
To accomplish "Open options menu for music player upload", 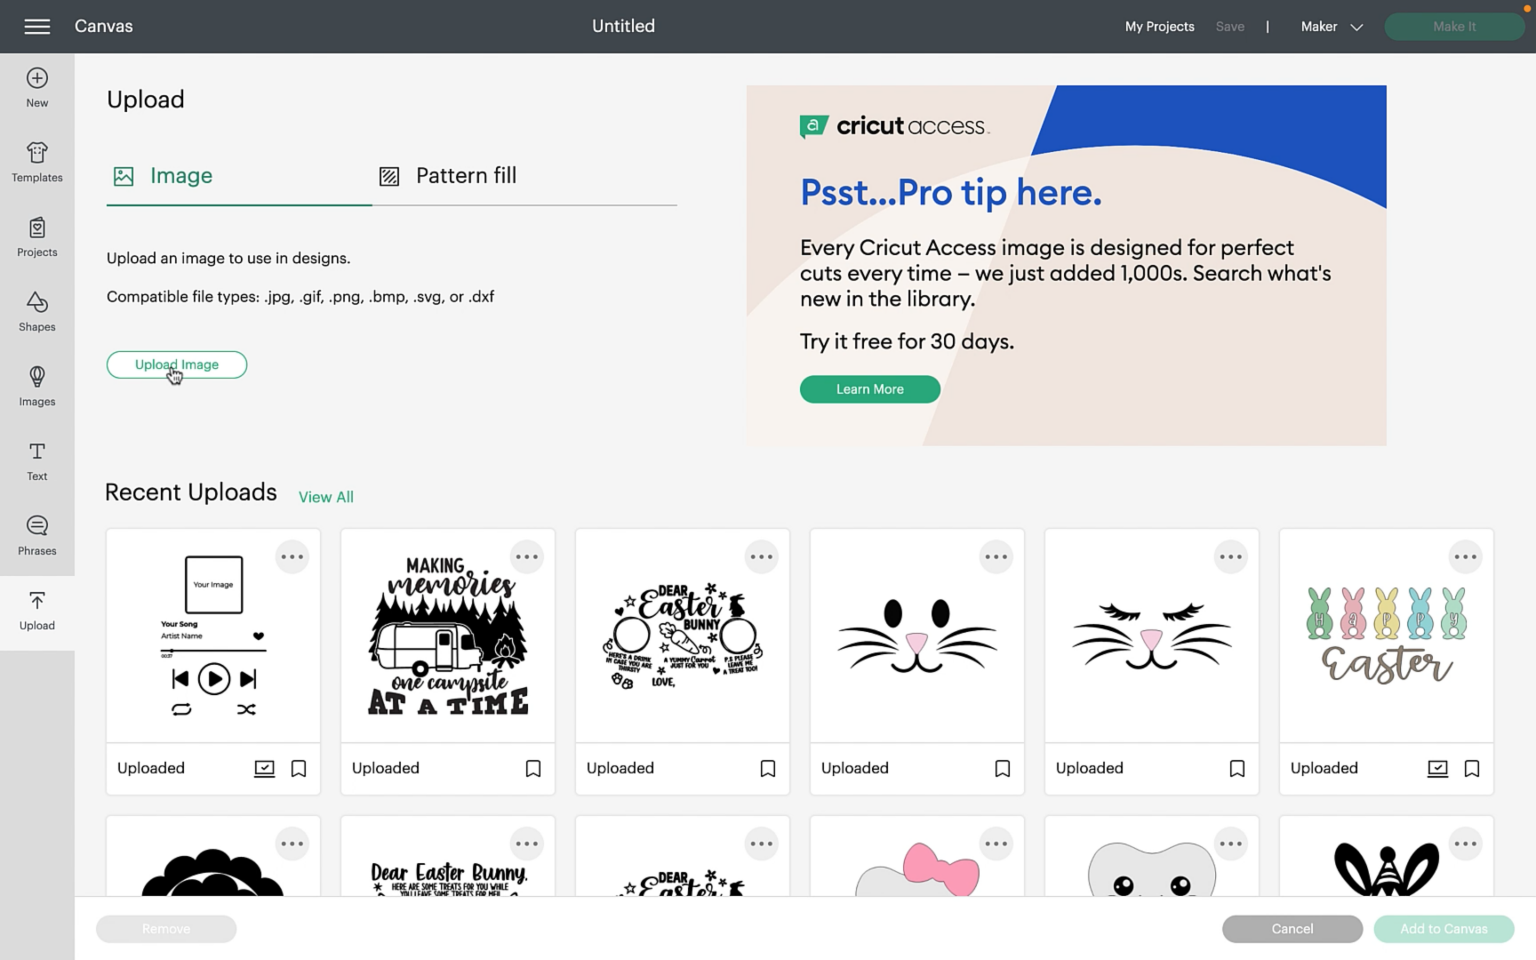I will [292, 557].
